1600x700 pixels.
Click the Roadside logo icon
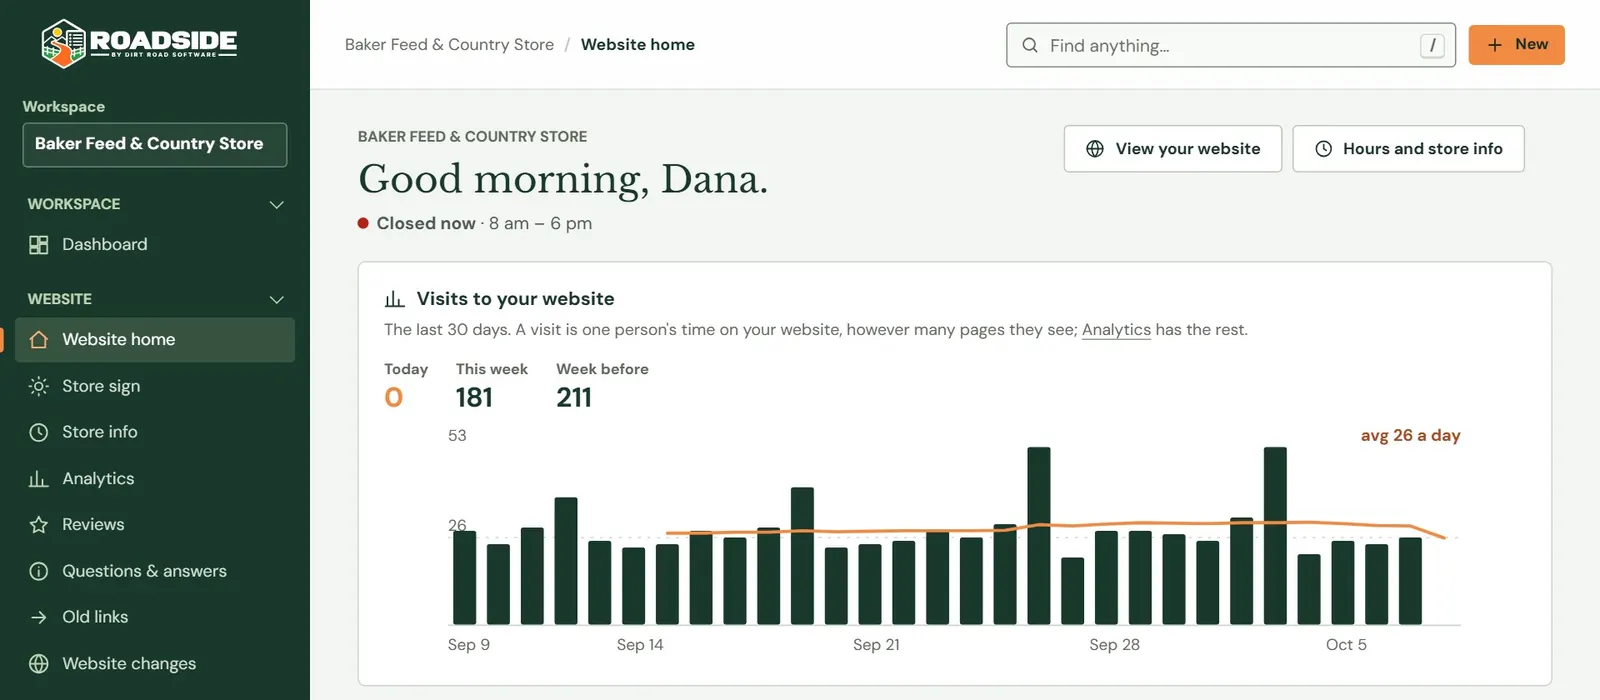click(63, 44)
